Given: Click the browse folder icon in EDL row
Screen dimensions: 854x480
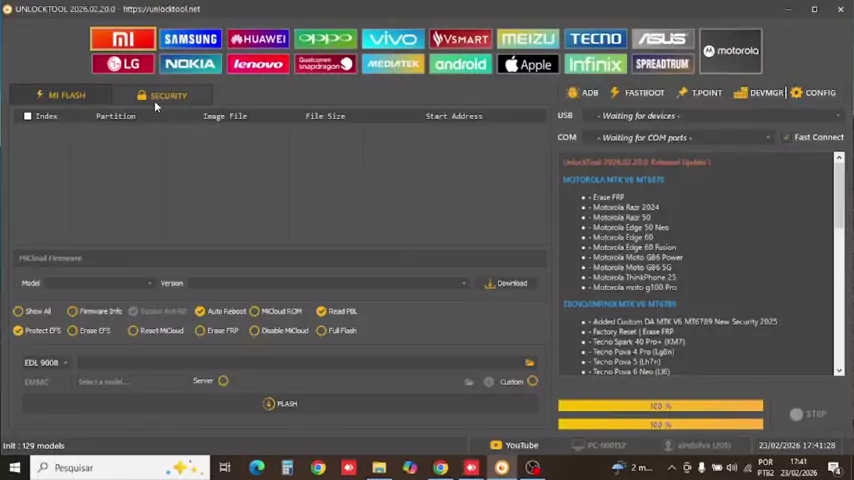Looking at the screenshot, I should click(x=529, y=363).
